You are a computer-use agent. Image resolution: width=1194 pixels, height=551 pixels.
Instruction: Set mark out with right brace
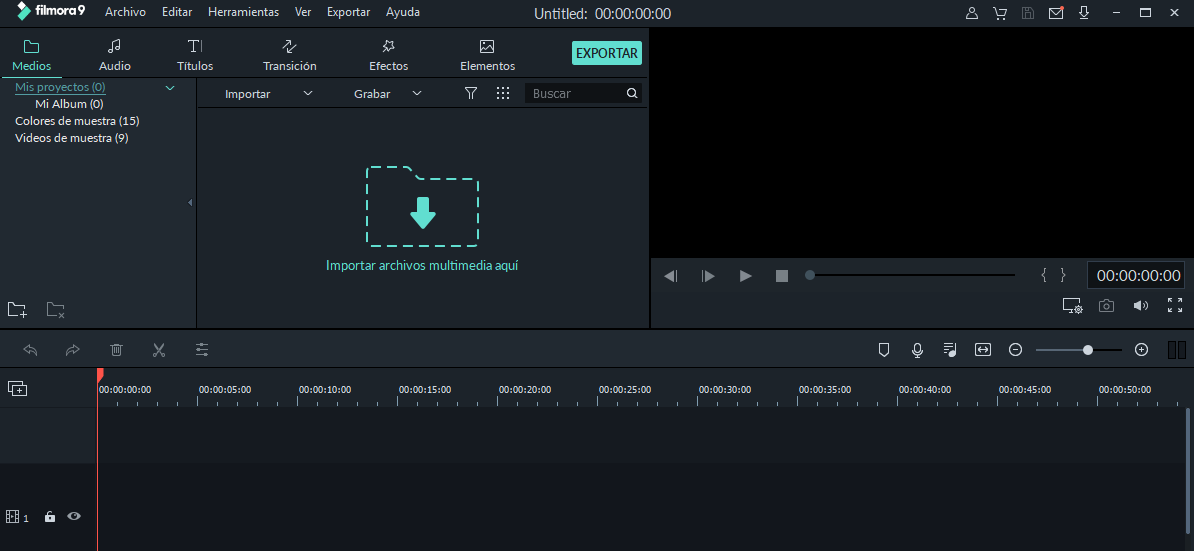1063,276
